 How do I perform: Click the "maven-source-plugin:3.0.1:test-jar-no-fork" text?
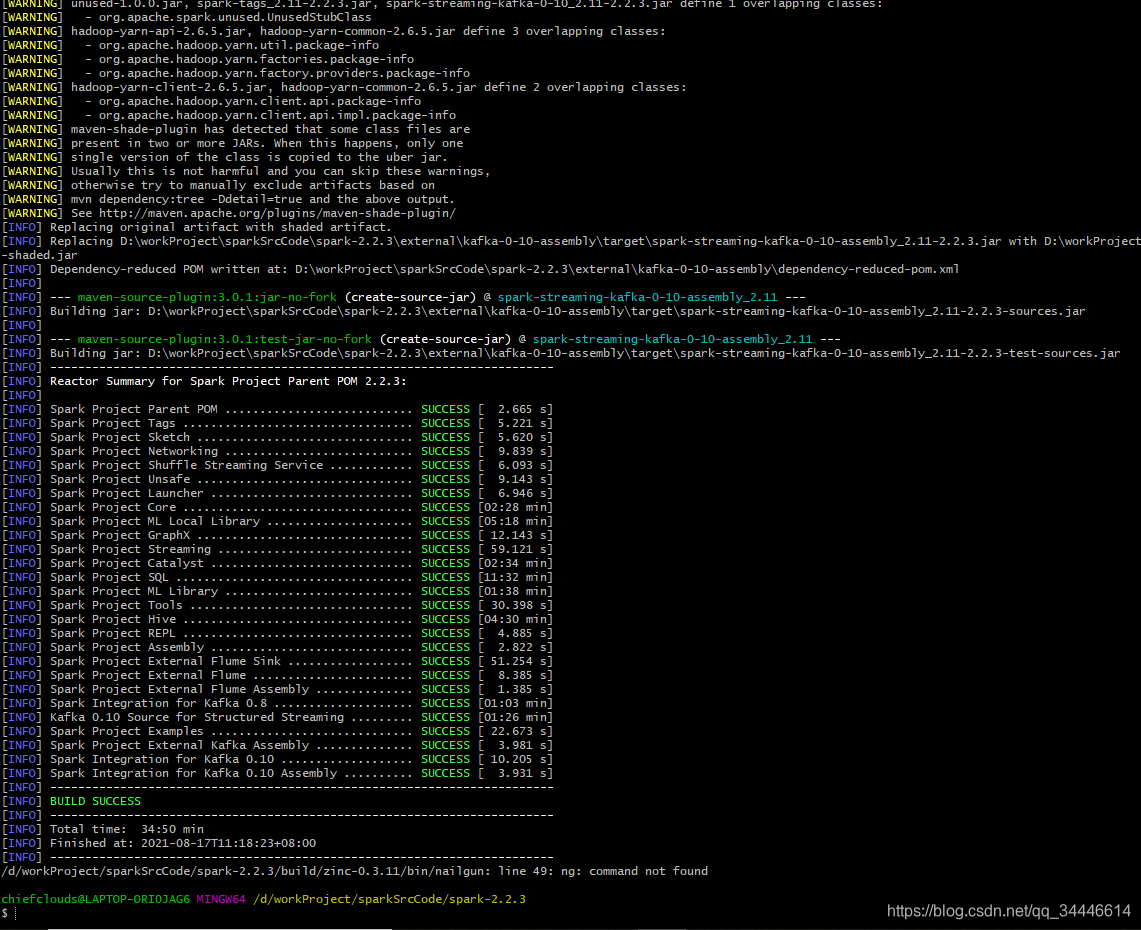point(225,339)
